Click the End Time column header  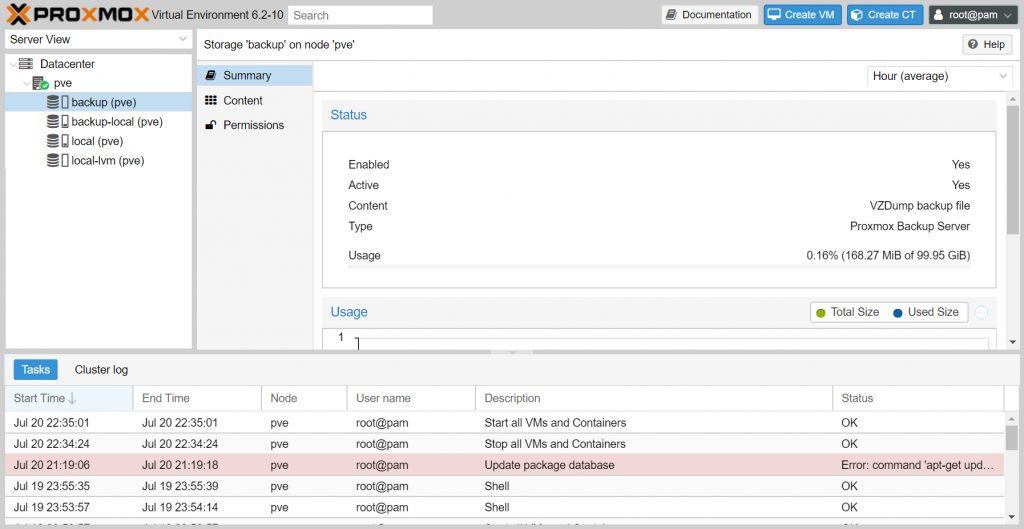click(x=197, y=398)
